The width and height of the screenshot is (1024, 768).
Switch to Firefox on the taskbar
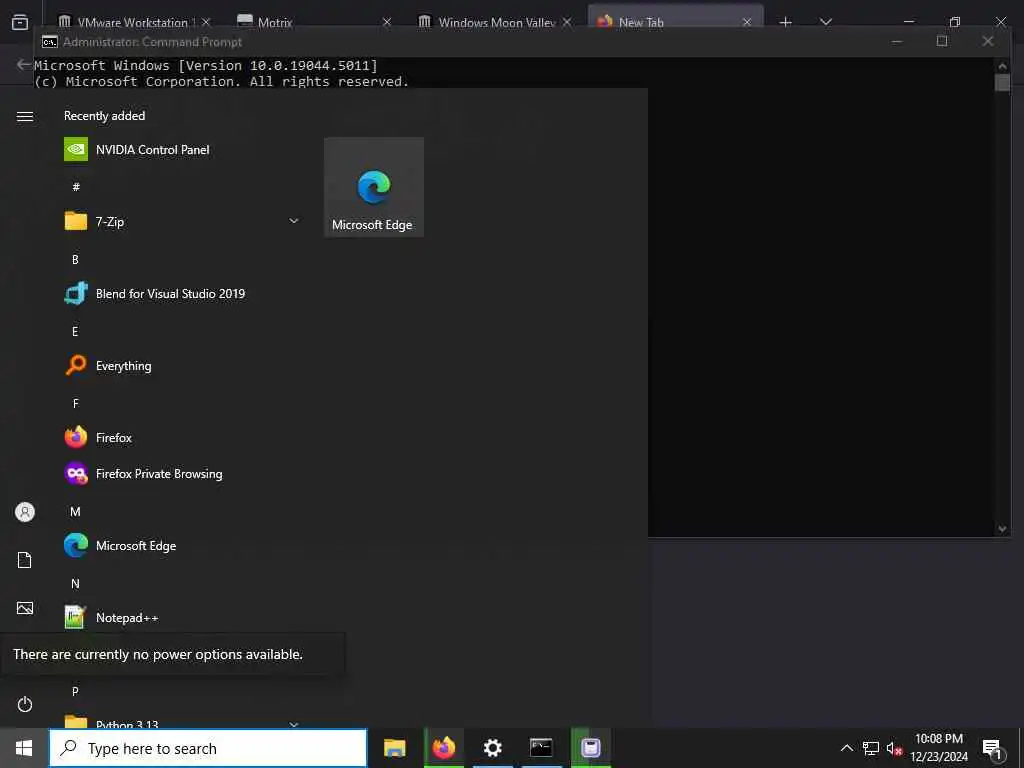pyautogui.click(x=443, y=748)
